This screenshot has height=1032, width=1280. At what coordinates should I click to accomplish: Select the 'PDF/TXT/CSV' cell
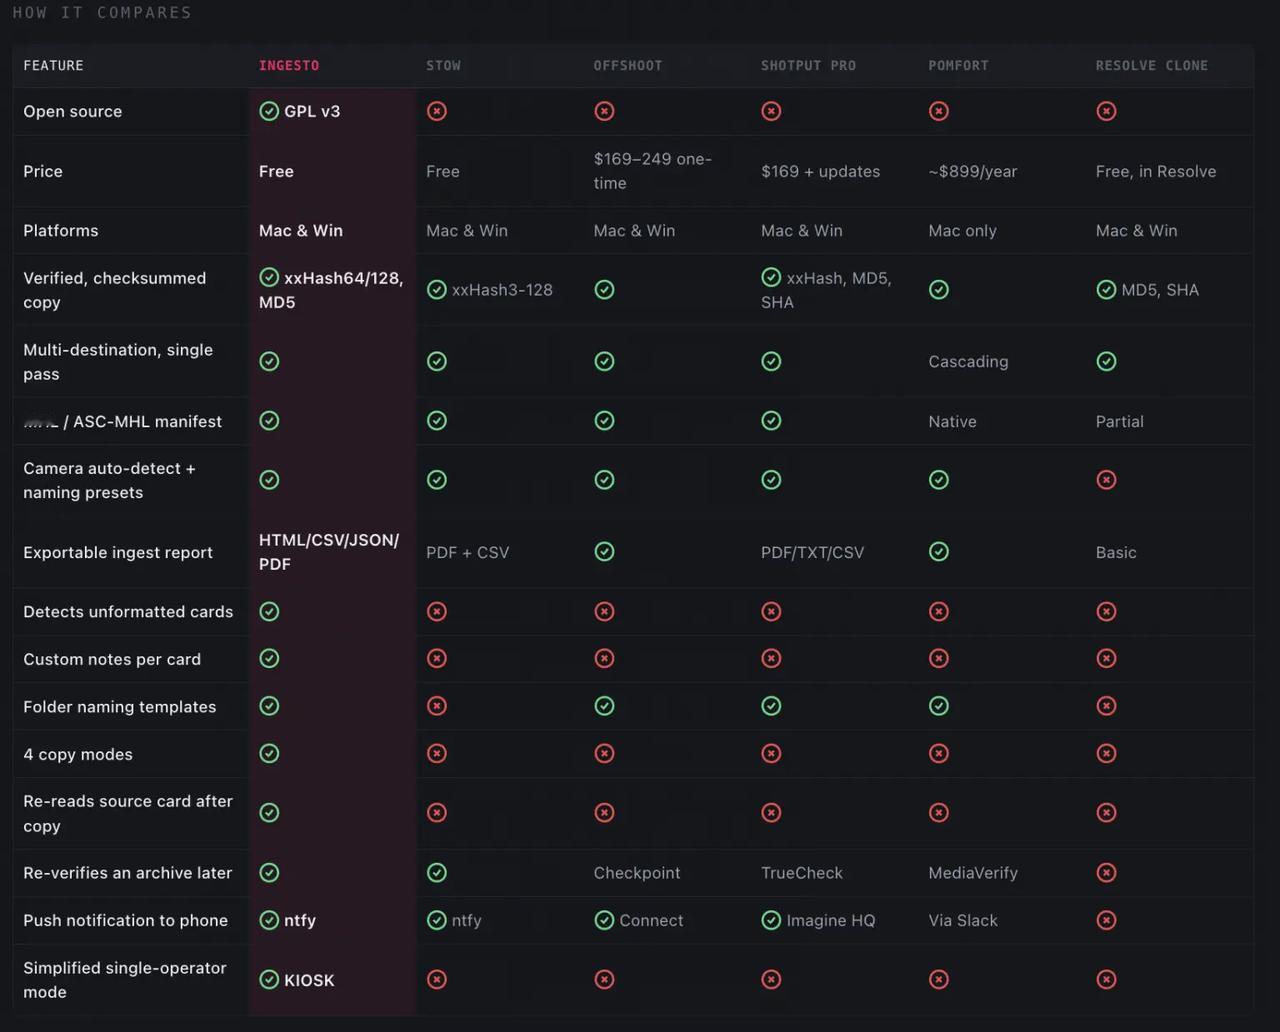click(812, 552)
